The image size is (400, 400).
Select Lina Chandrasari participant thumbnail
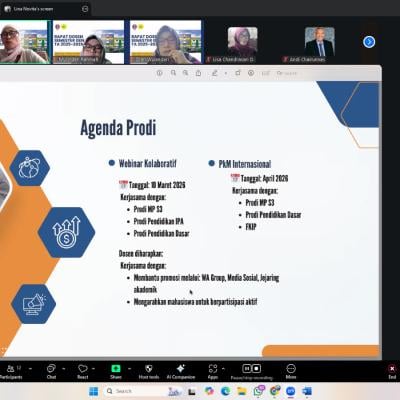pos(242,42)
